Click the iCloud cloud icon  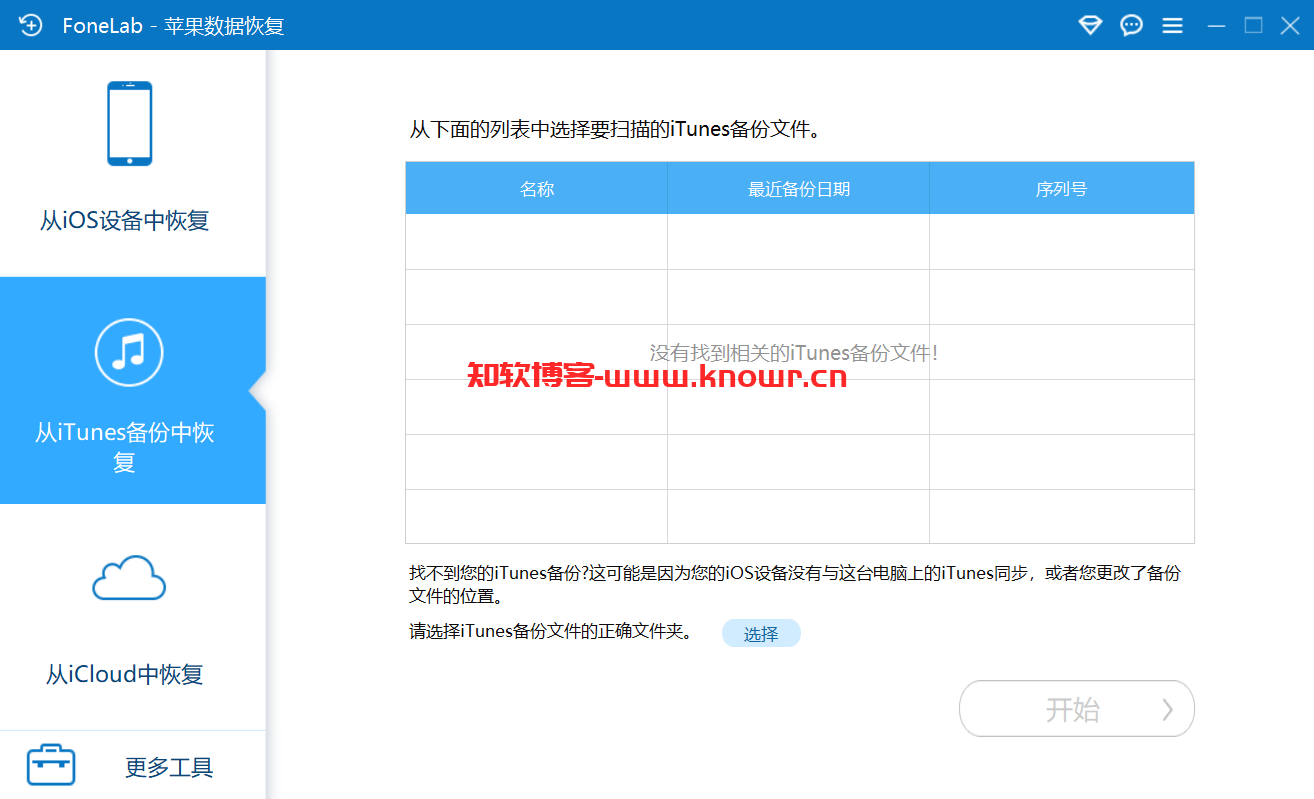tap(128, 578)
